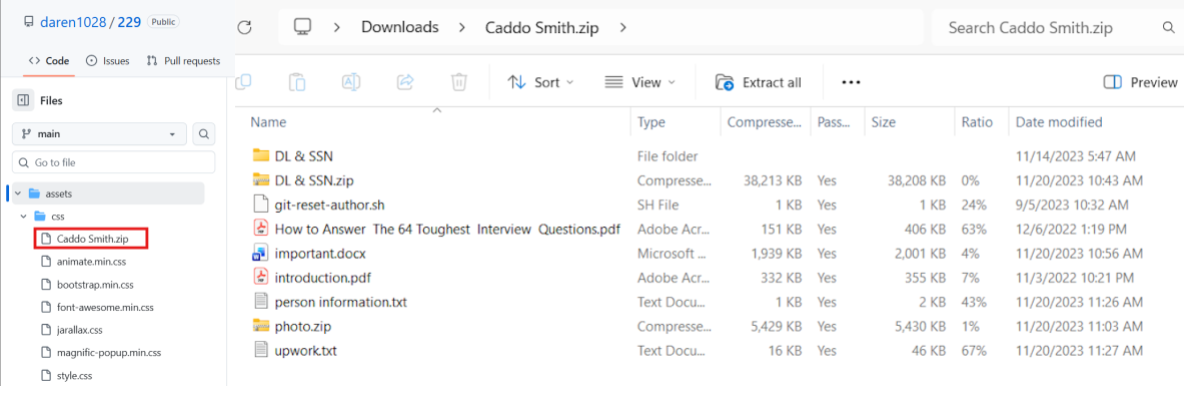Viewport: 1184px width, 403px height.
Task: Click the Copy toolbar icon
Action: coord(245,82)
